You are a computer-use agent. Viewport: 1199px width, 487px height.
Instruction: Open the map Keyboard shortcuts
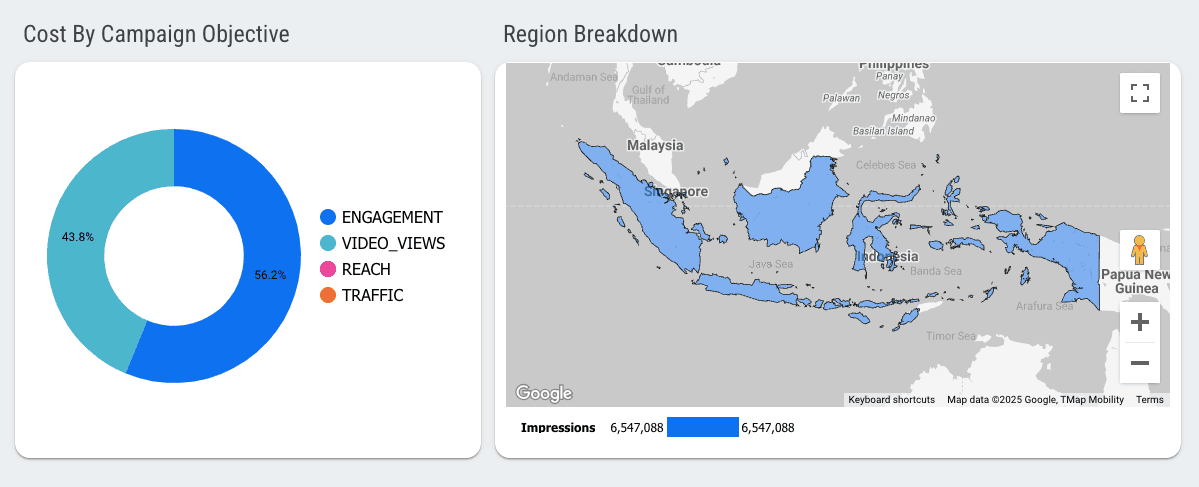[891, 400]
